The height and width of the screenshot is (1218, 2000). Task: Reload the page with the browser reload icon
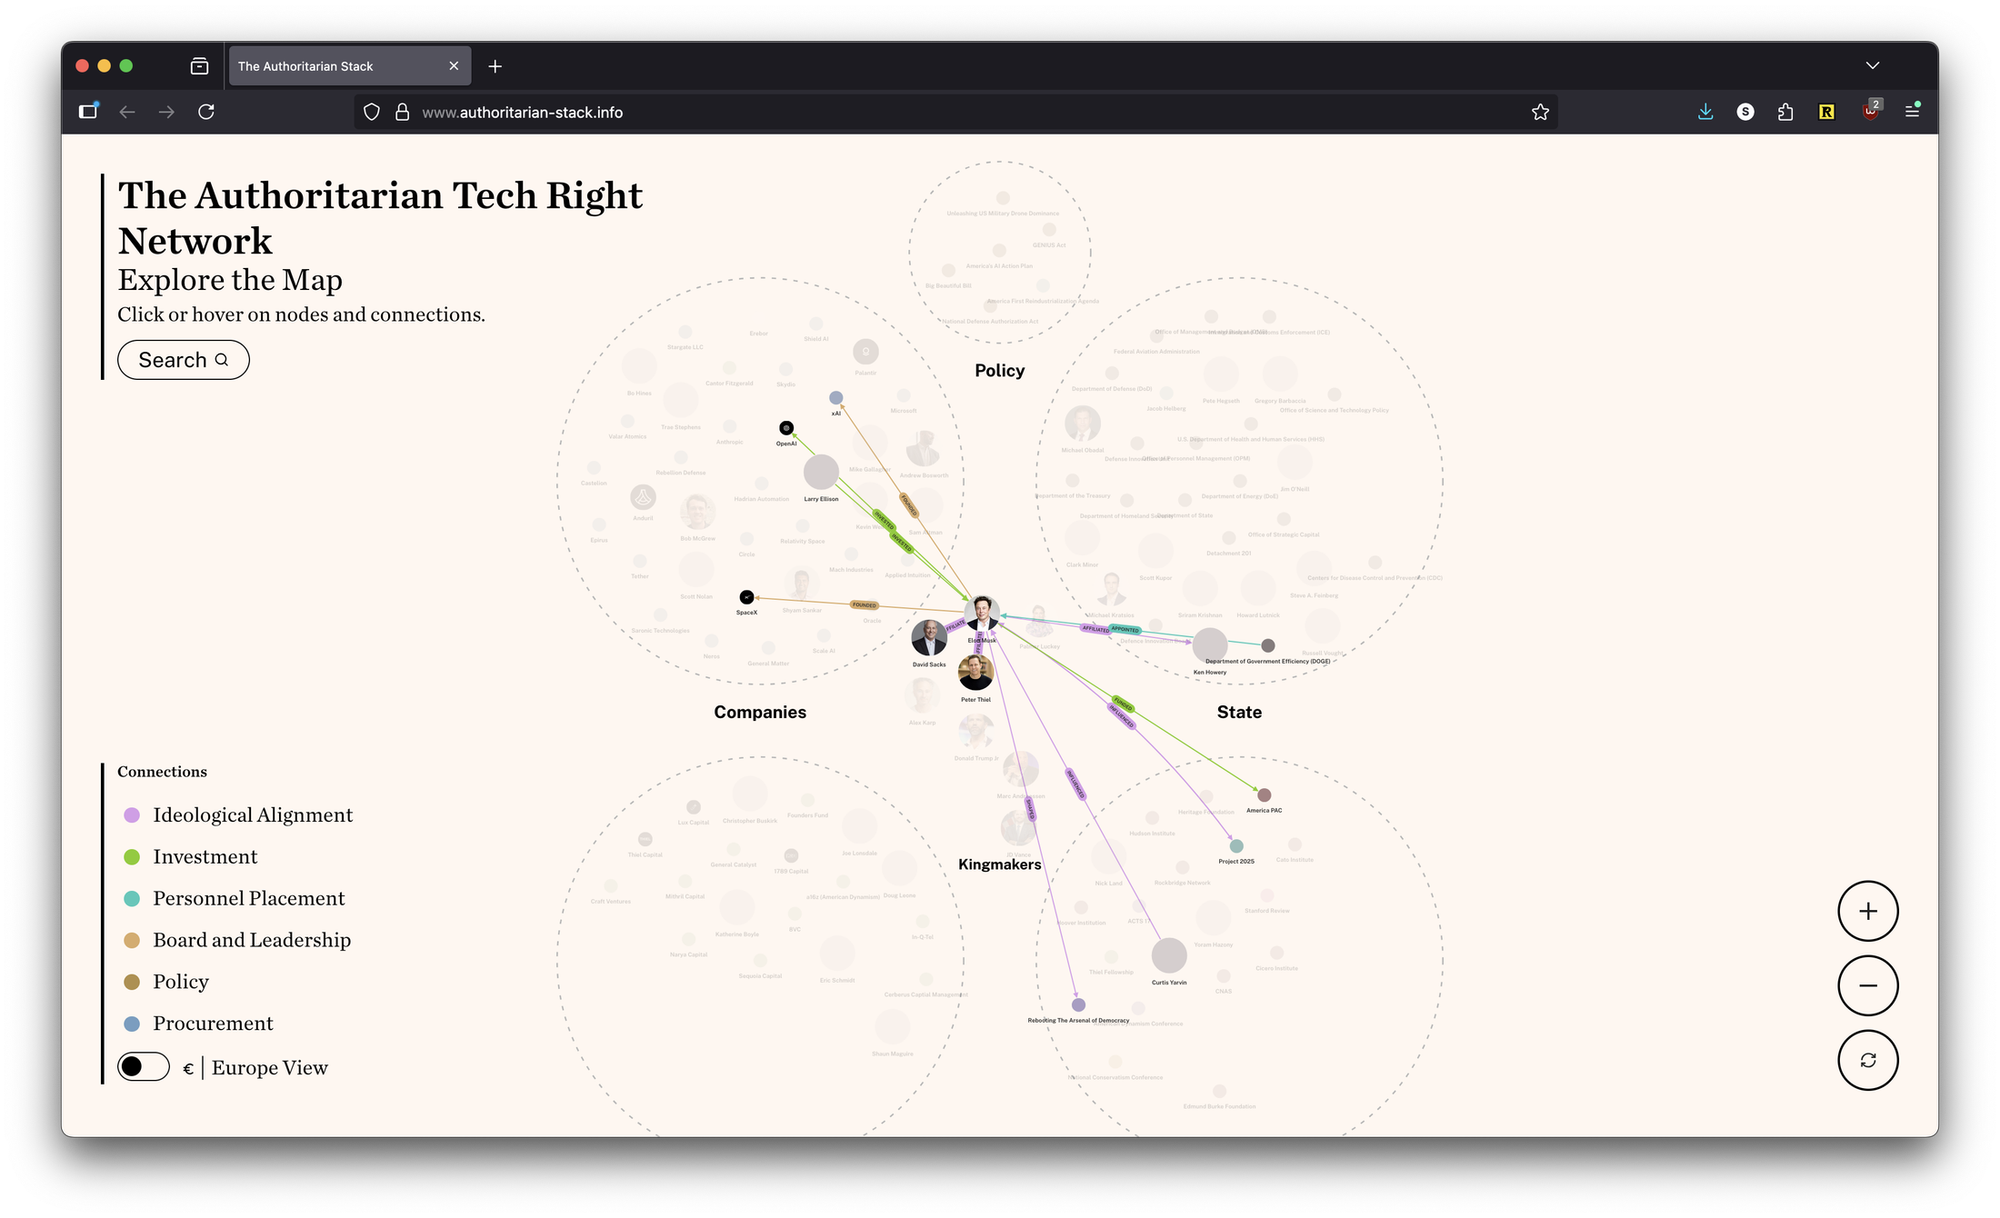(206, 112)
